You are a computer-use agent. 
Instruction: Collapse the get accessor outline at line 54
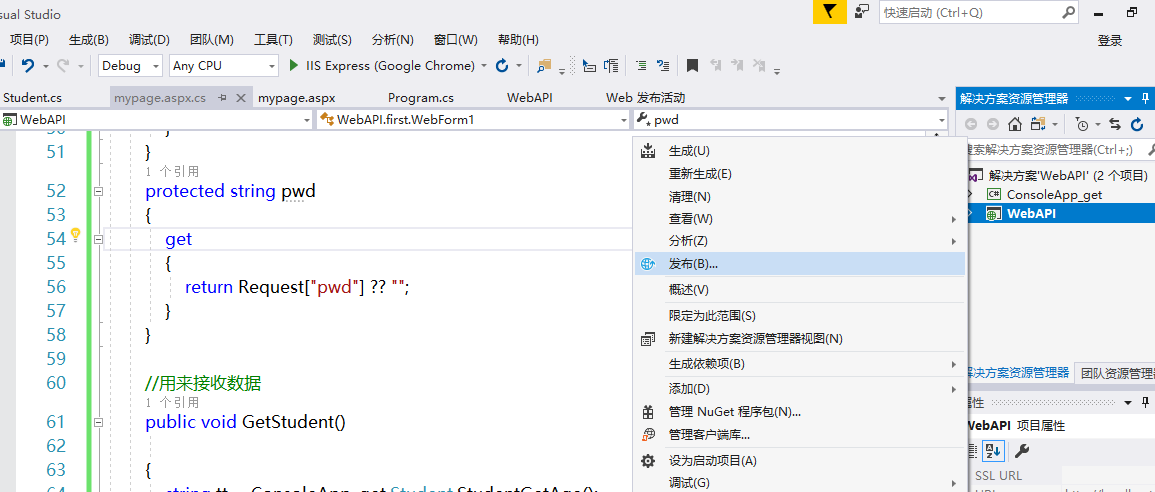pyautogui.click(x=97, y=239)
